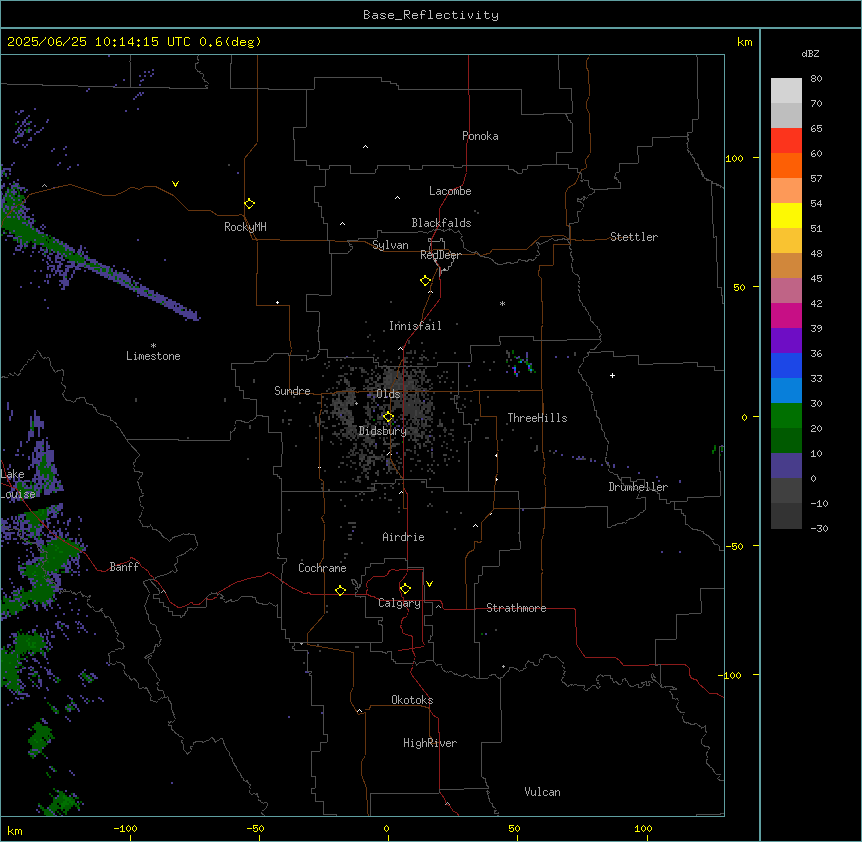
Task: Click the -30 value on the dBZ scale
Action: (x=819, y=528)
